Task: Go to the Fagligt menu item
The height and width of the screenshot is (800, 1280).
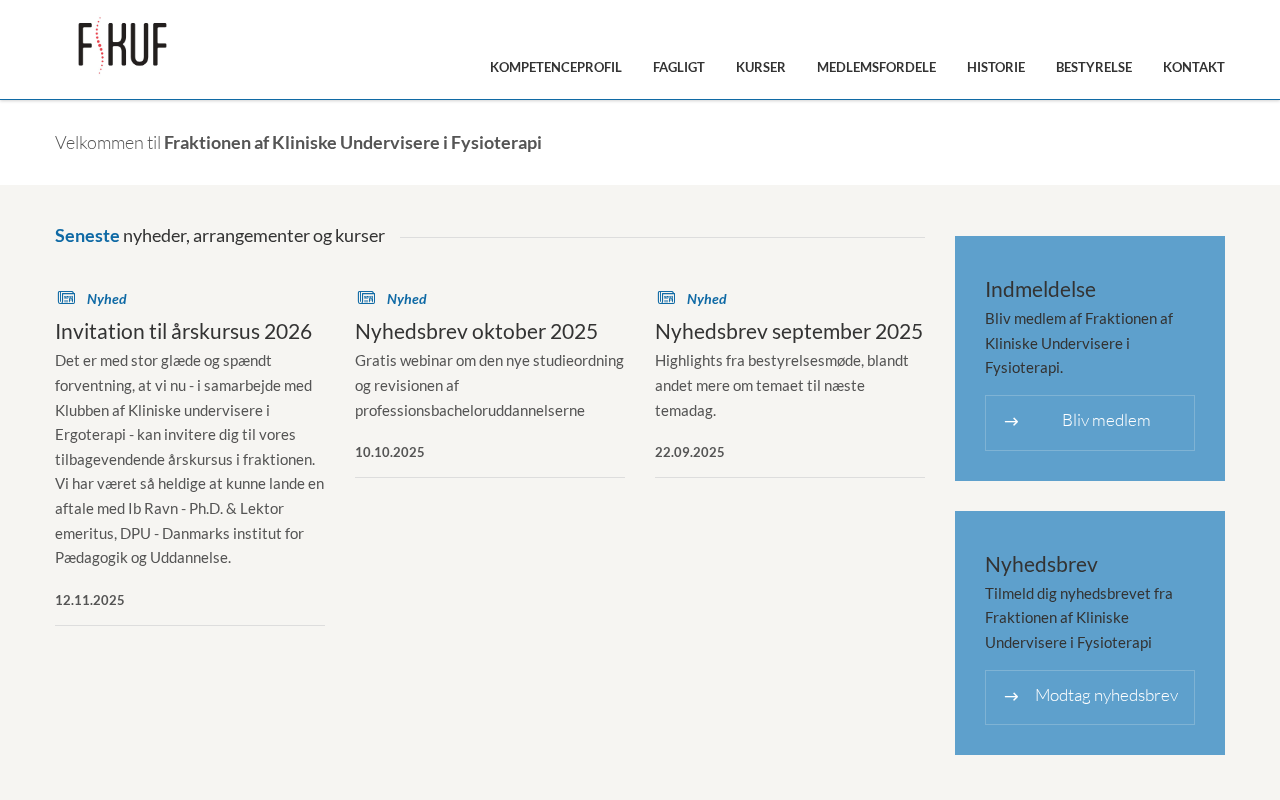Action: coord(678,67)
